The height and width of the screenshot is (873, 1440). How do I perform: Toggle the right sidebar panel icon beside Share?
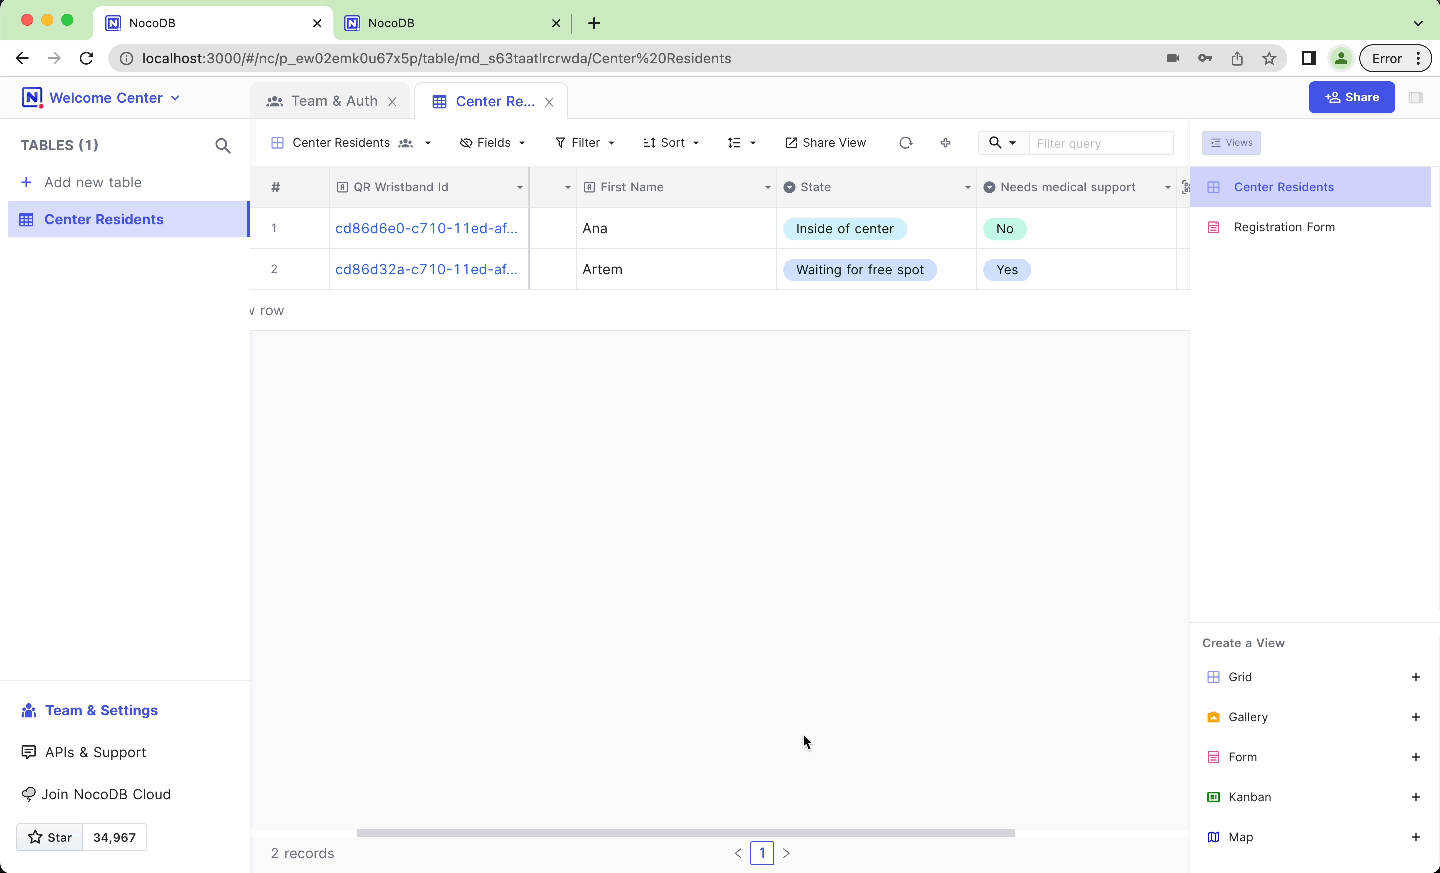coord(1415,97)
